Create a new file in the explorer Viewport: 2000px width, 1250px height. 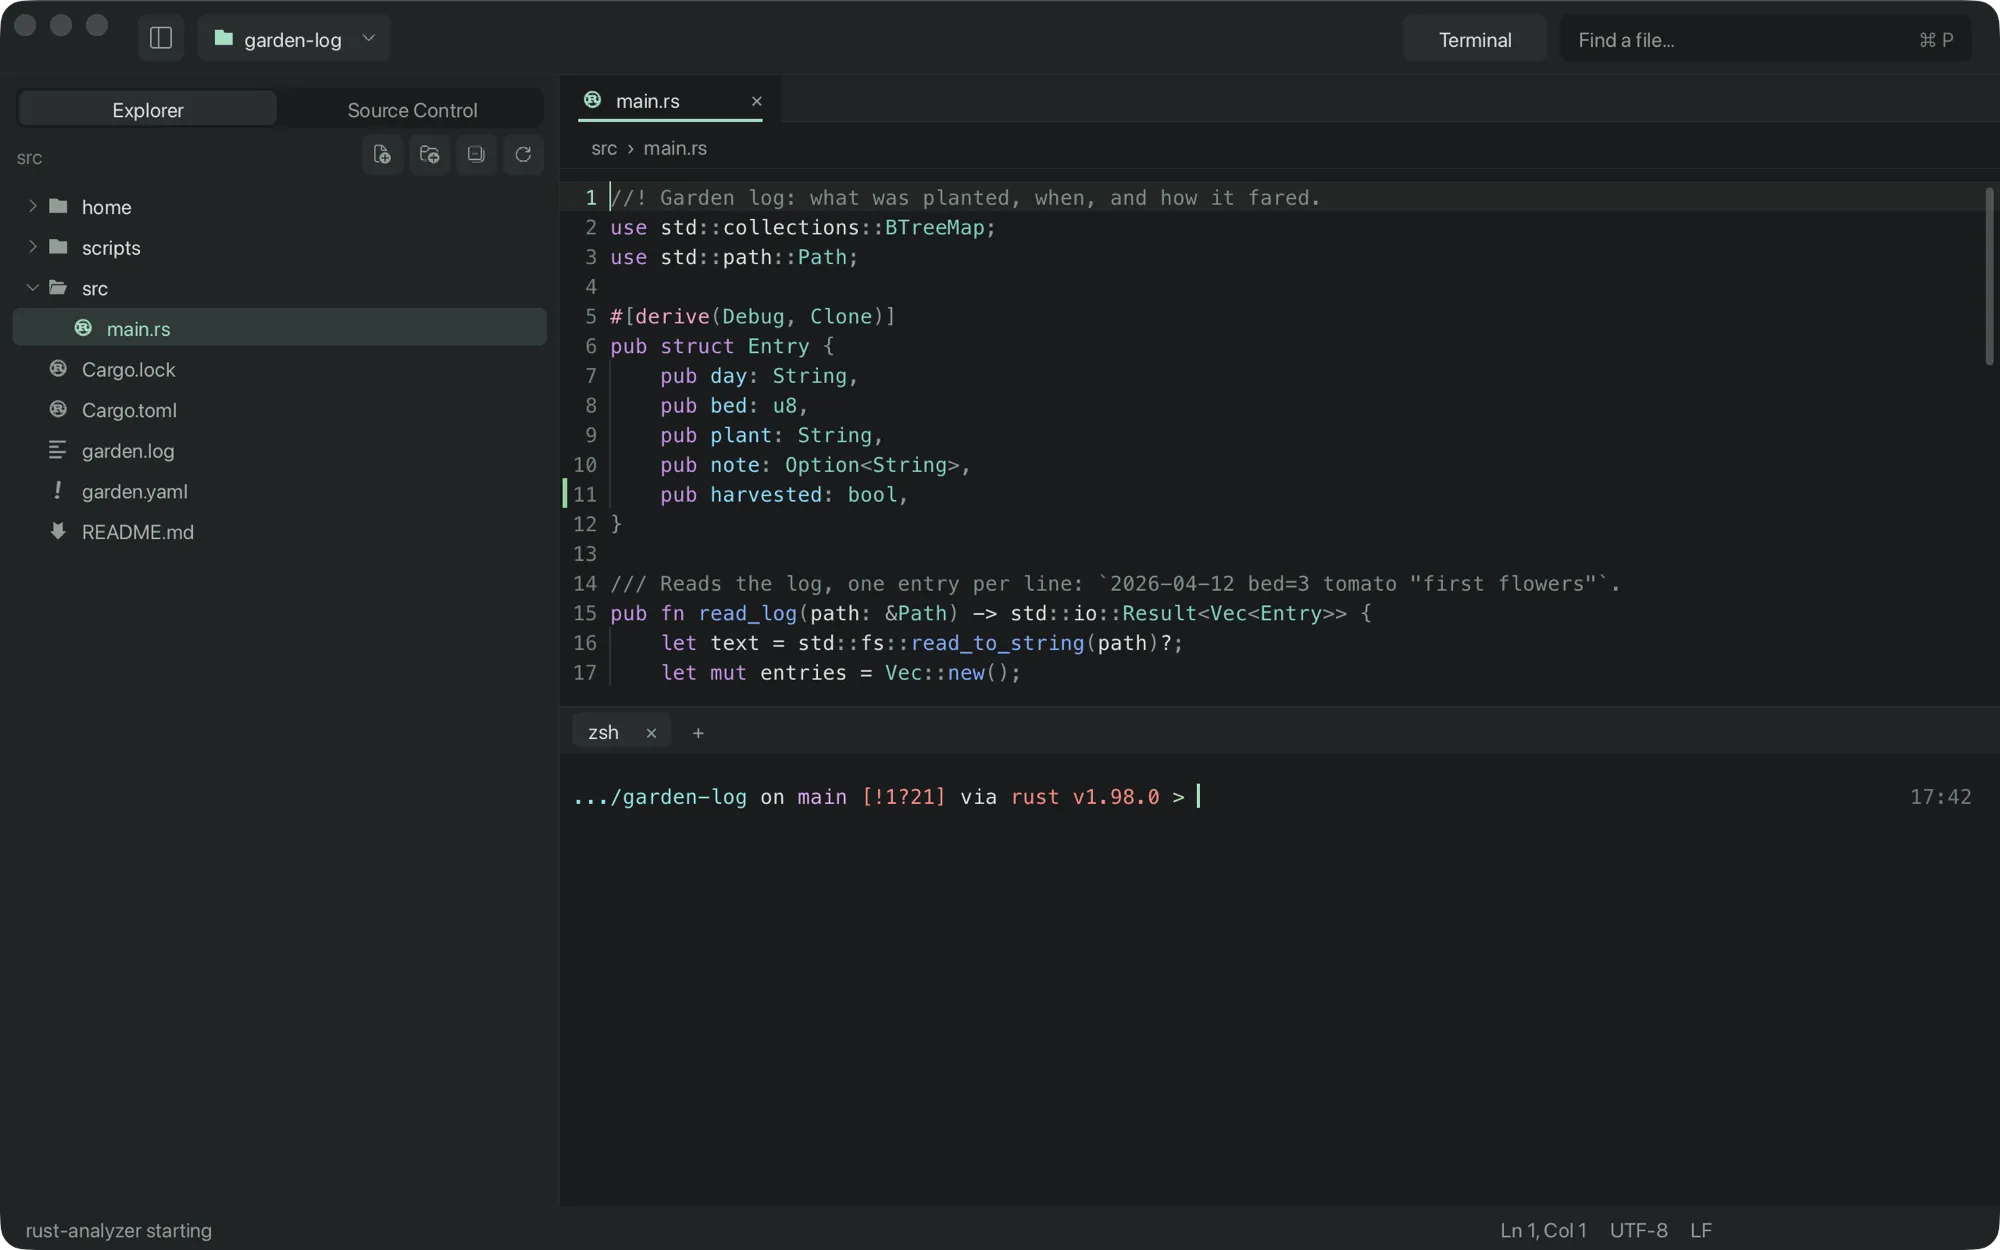click(382, 154)
